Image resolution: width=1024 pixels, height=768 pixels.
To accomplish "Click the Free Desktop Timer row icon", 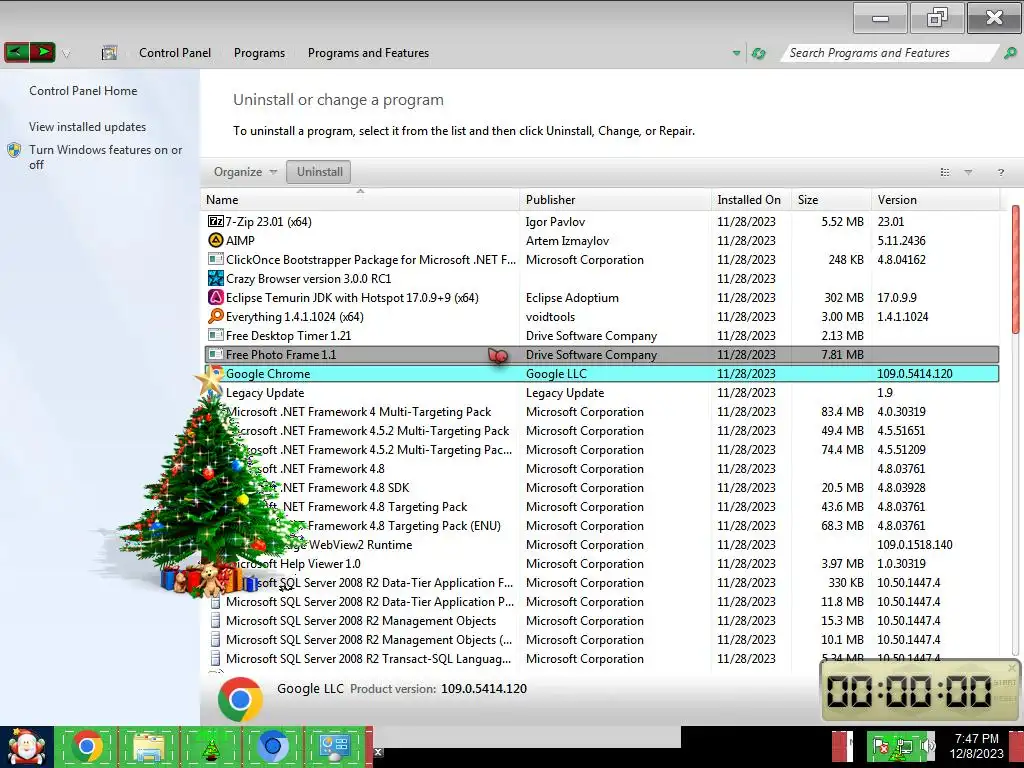I will [216, 335].
